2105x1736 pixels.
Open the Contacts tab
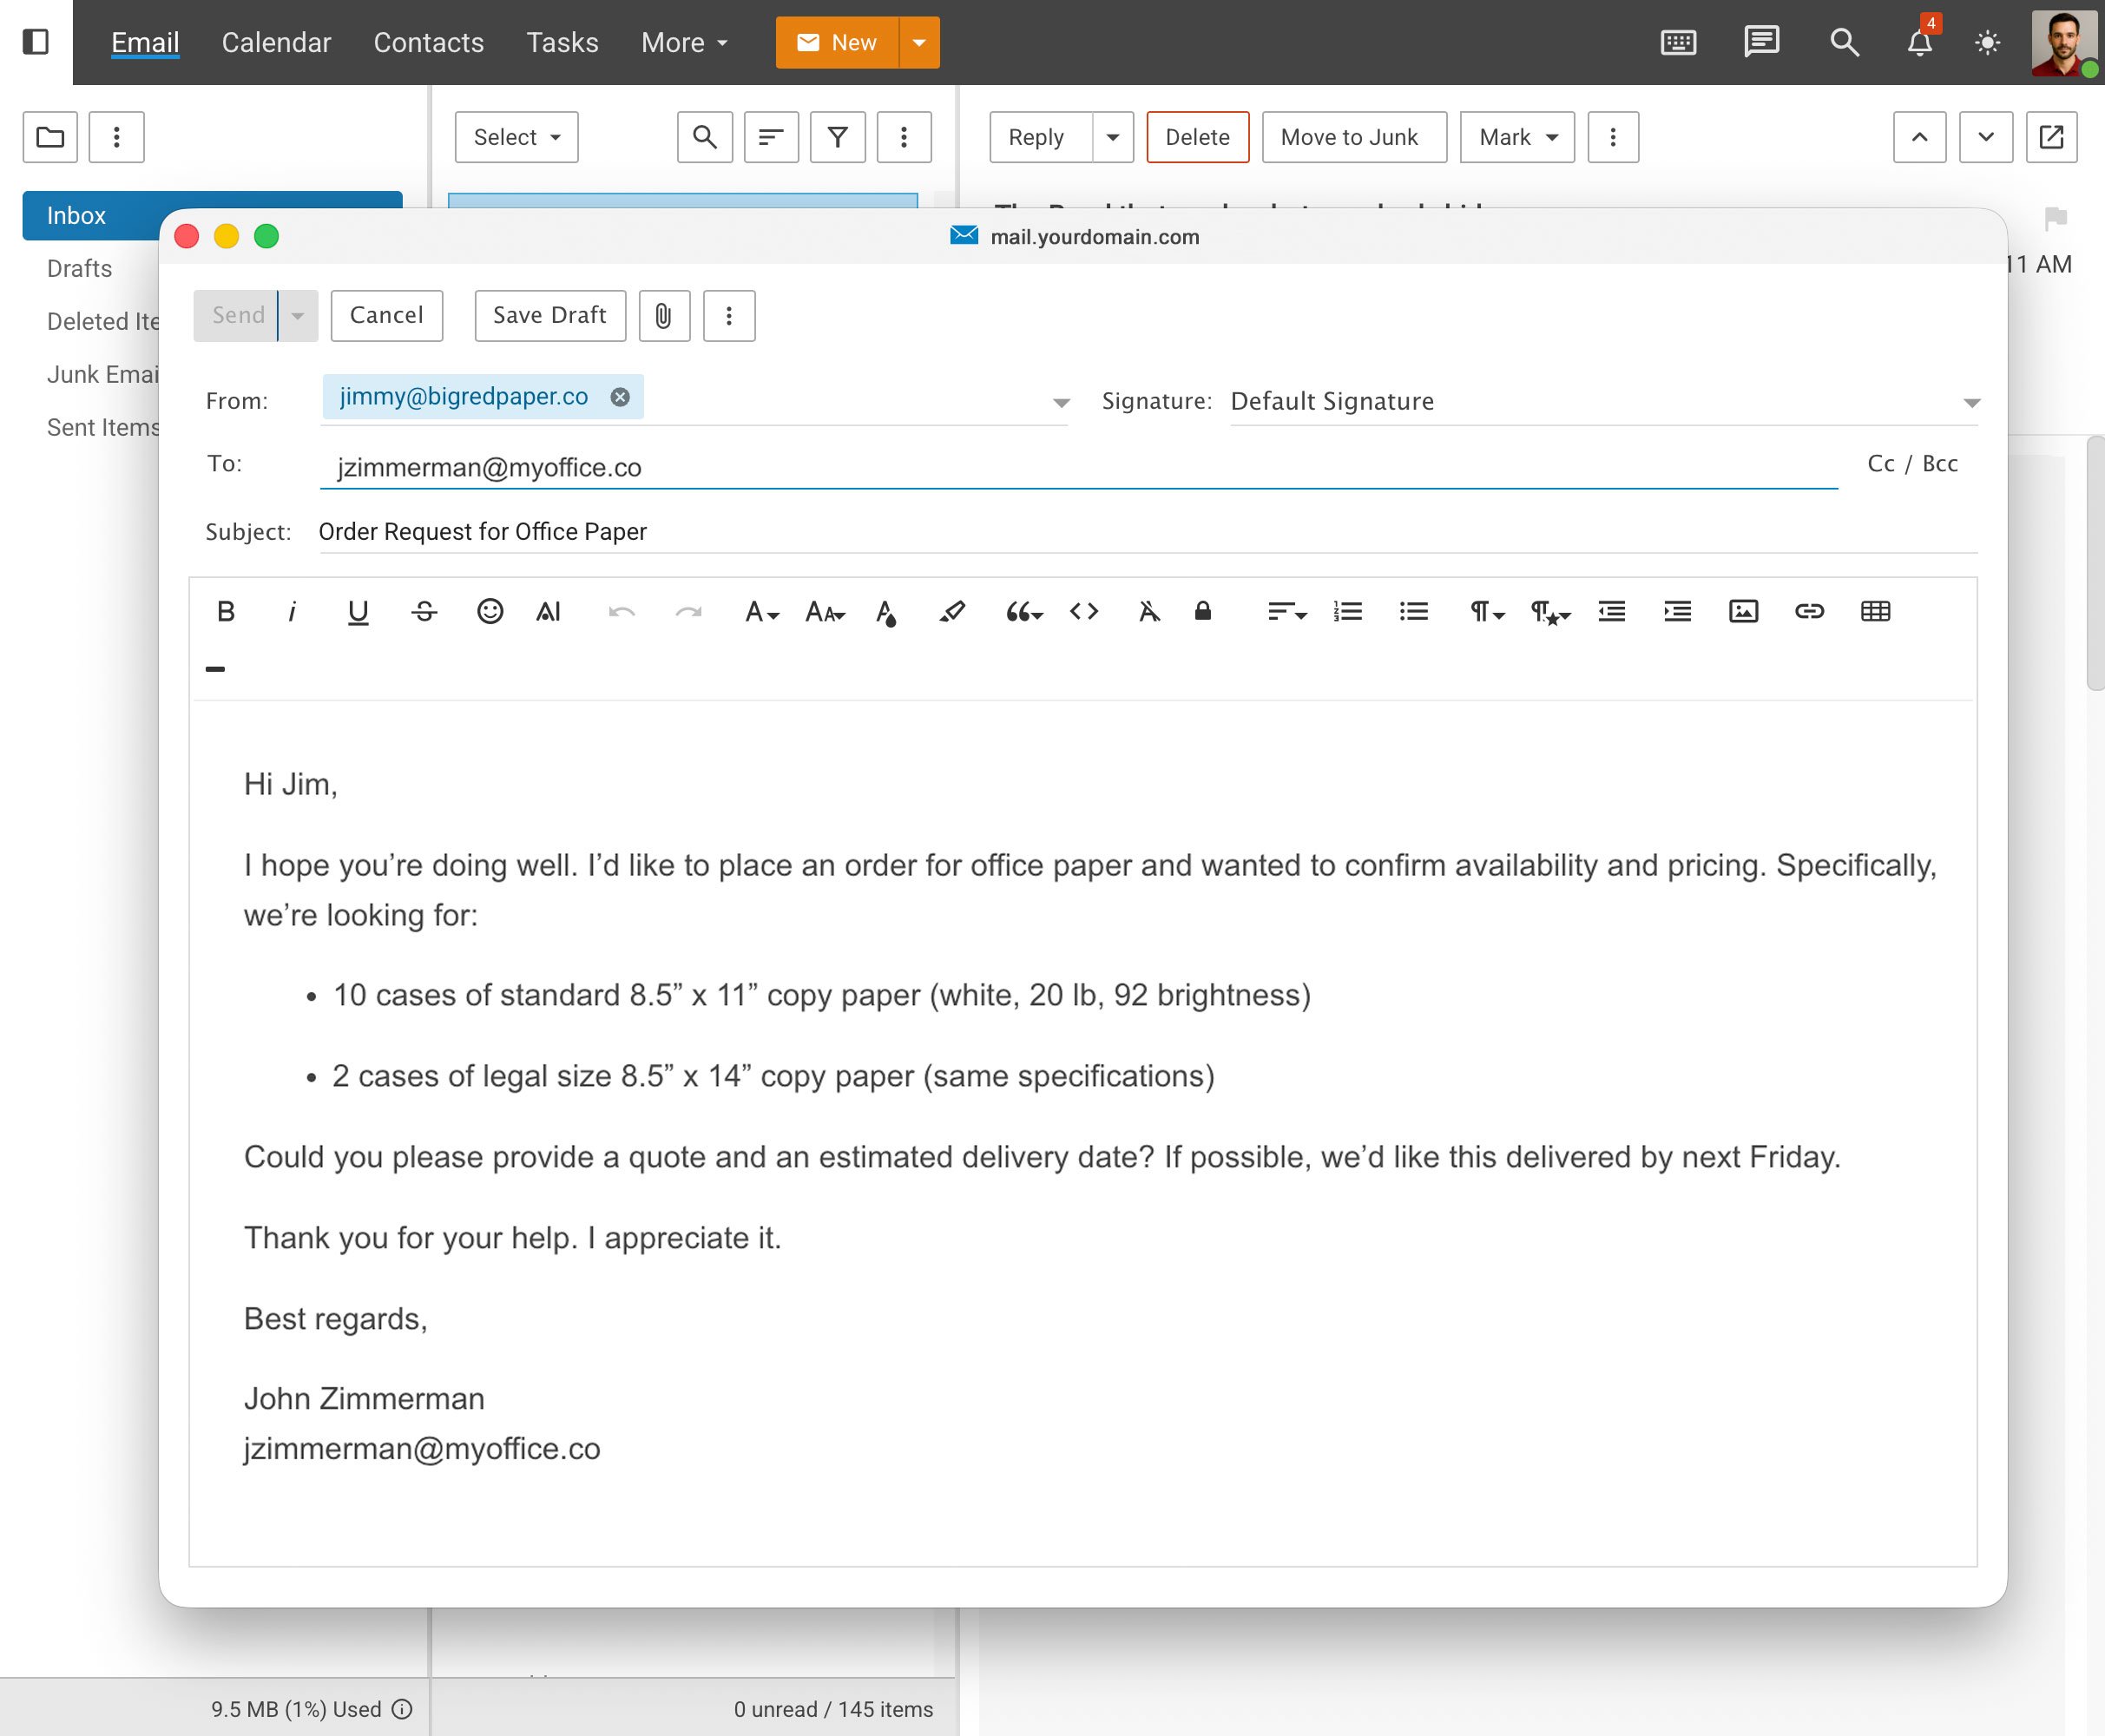[x=428, y=43]
